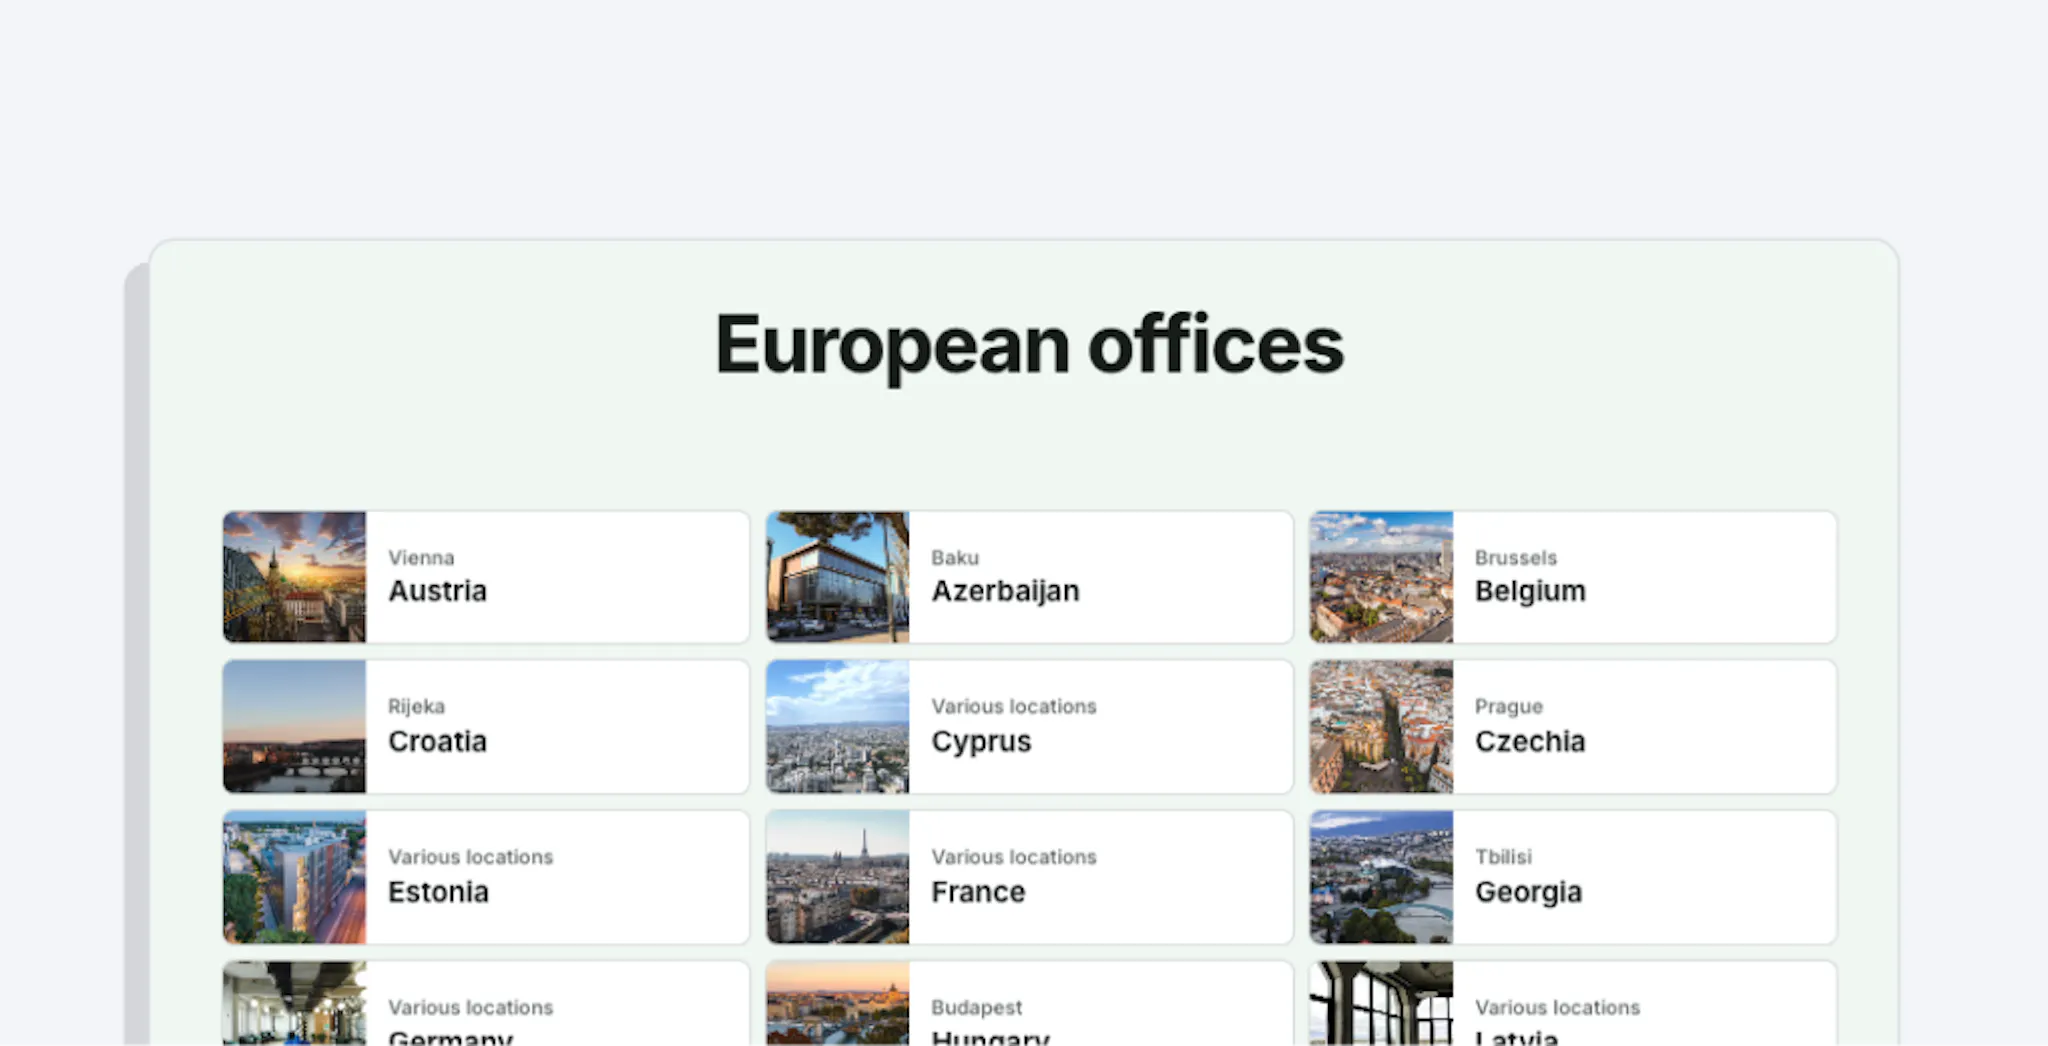2048x1046 pixels.
Task: Click the Vienna skyline thumbnail
Action: pos(295,577)
